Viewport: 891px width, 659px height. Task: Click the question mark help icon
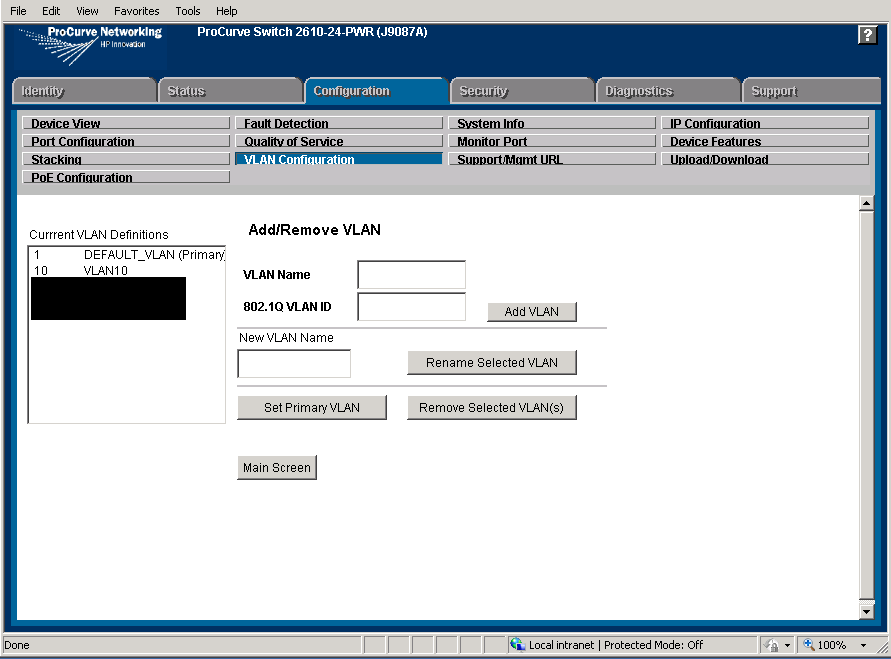point(867,34)
